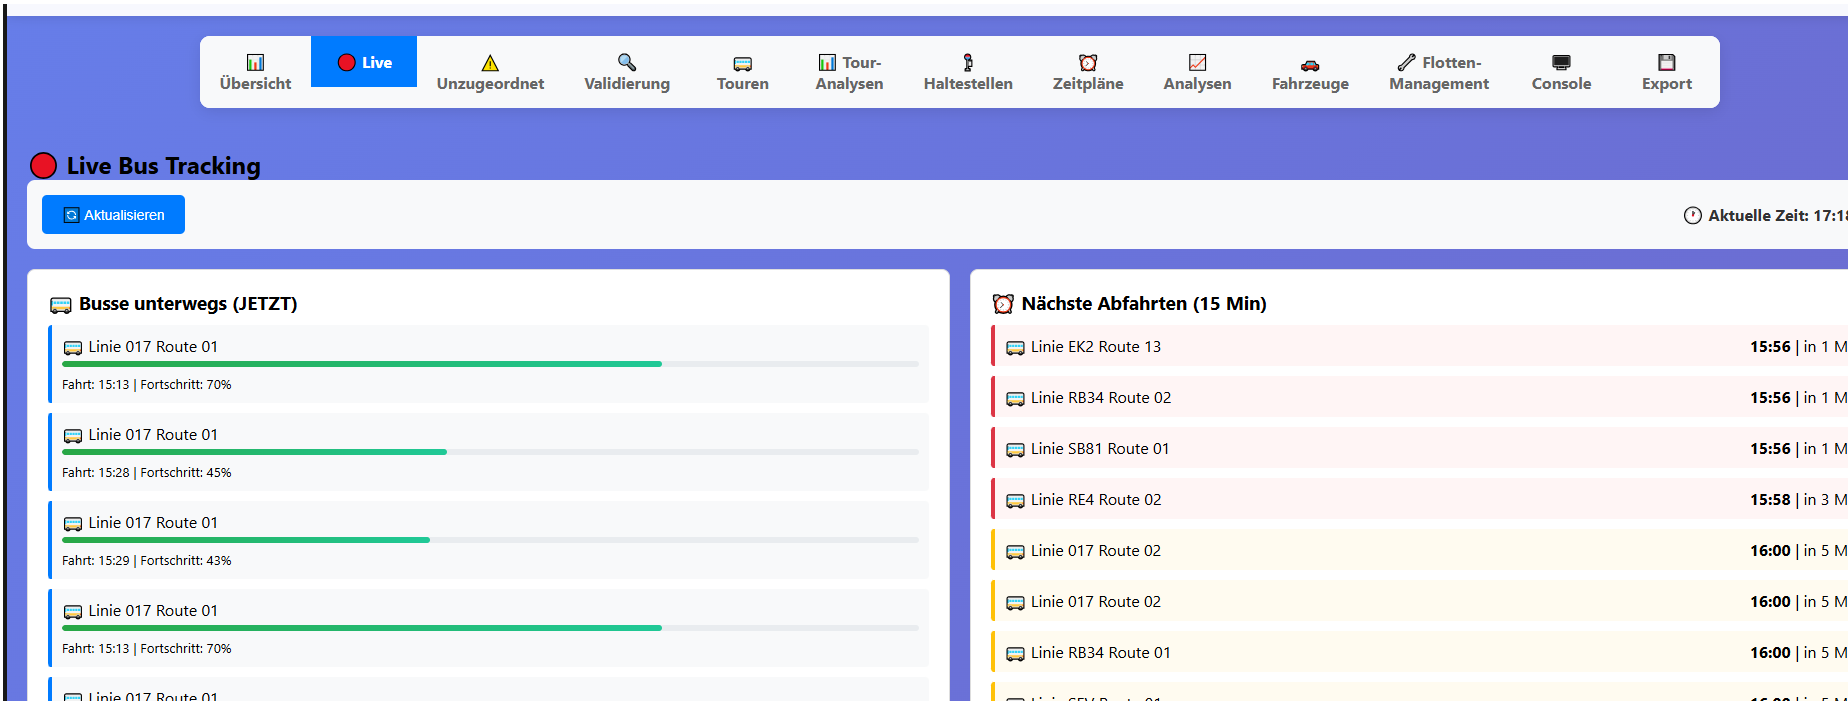The image size is (1848, 706).
Task: Open the Export tab
Action: click(x=1667, y=72)
